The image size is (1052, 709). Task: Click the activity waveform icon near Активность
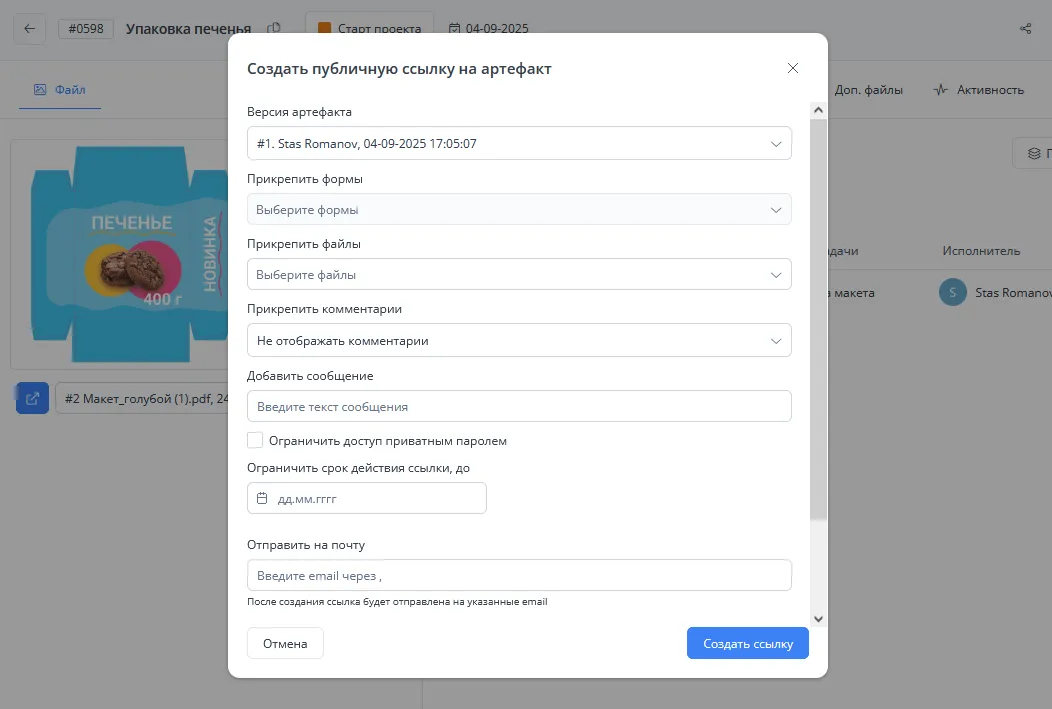click(x=941, y=89)
